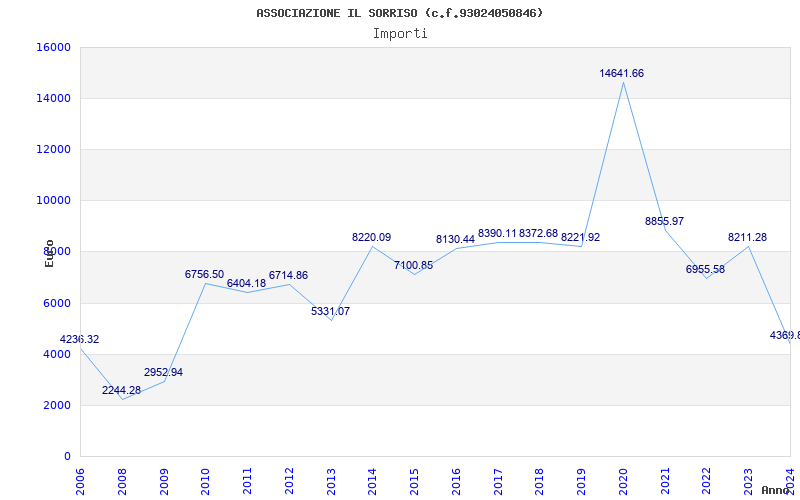The width and height of the screenshot is (800, 500).
Task: Click x-axis year label 2023
Action: tap(749, 482)
